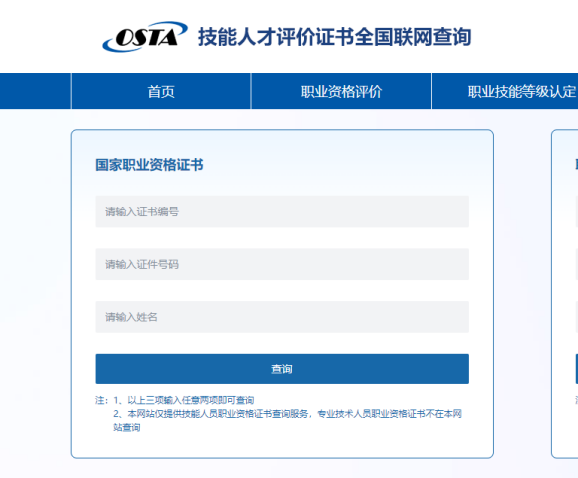Select the 职业技能等级认定 tab

click(x=505, y=91)
